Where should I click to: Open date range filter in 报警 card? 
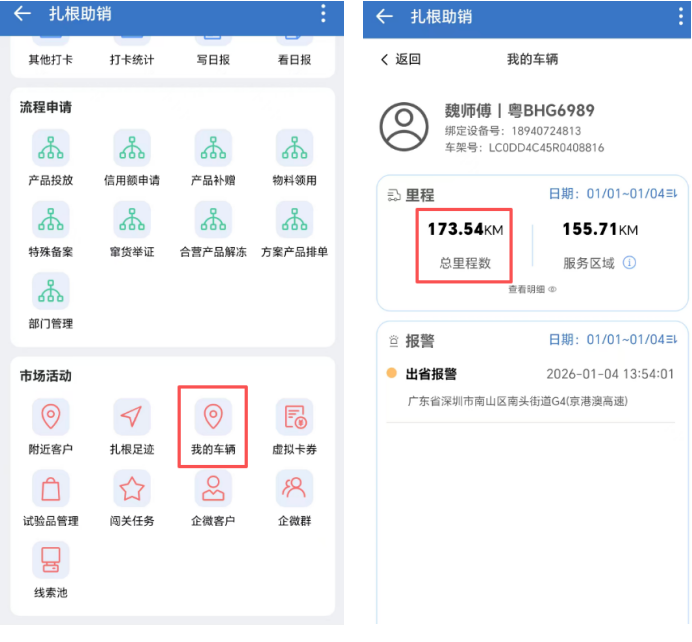pyautogui.click(x=613, y=341)
